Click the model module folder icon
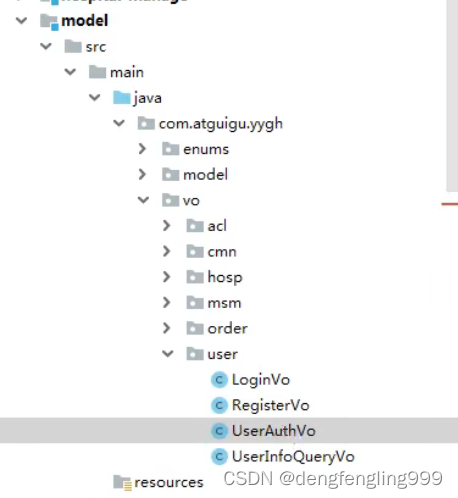 pos(49,22)
